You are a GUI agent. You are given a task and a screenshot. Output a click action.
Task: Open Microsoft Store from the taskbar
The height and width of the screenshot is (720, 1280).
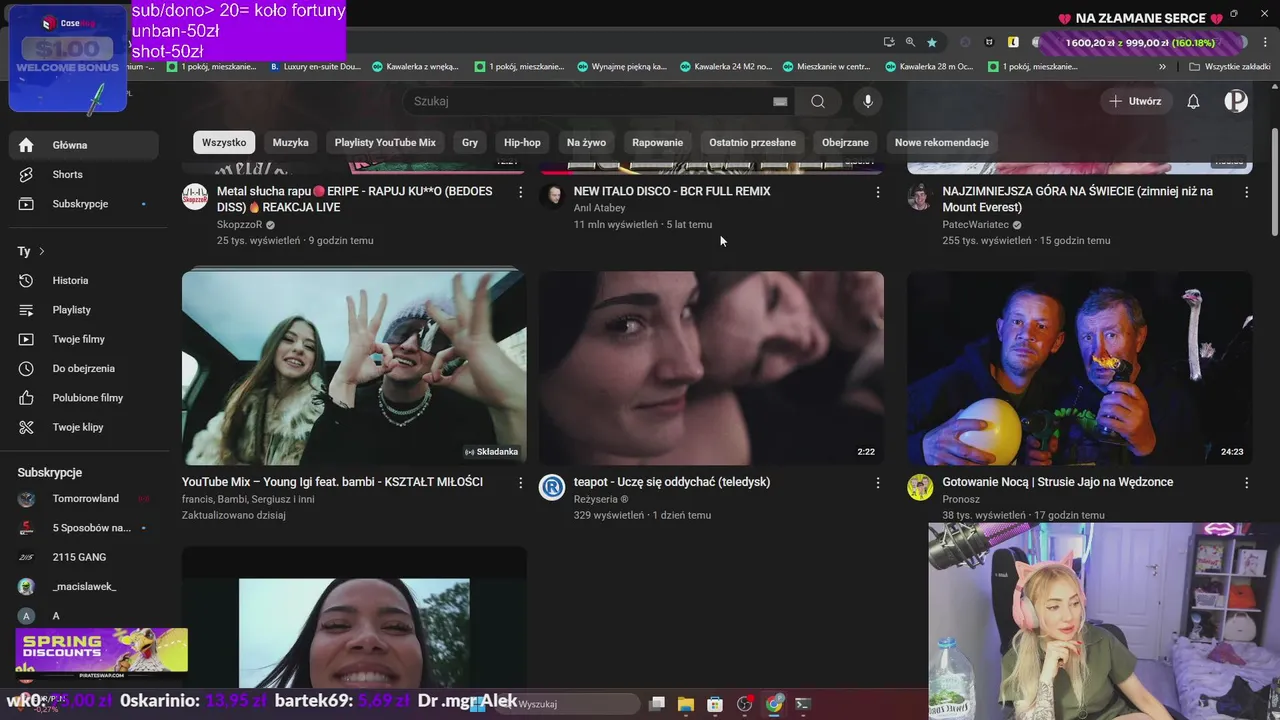click(x=715, y=704)
